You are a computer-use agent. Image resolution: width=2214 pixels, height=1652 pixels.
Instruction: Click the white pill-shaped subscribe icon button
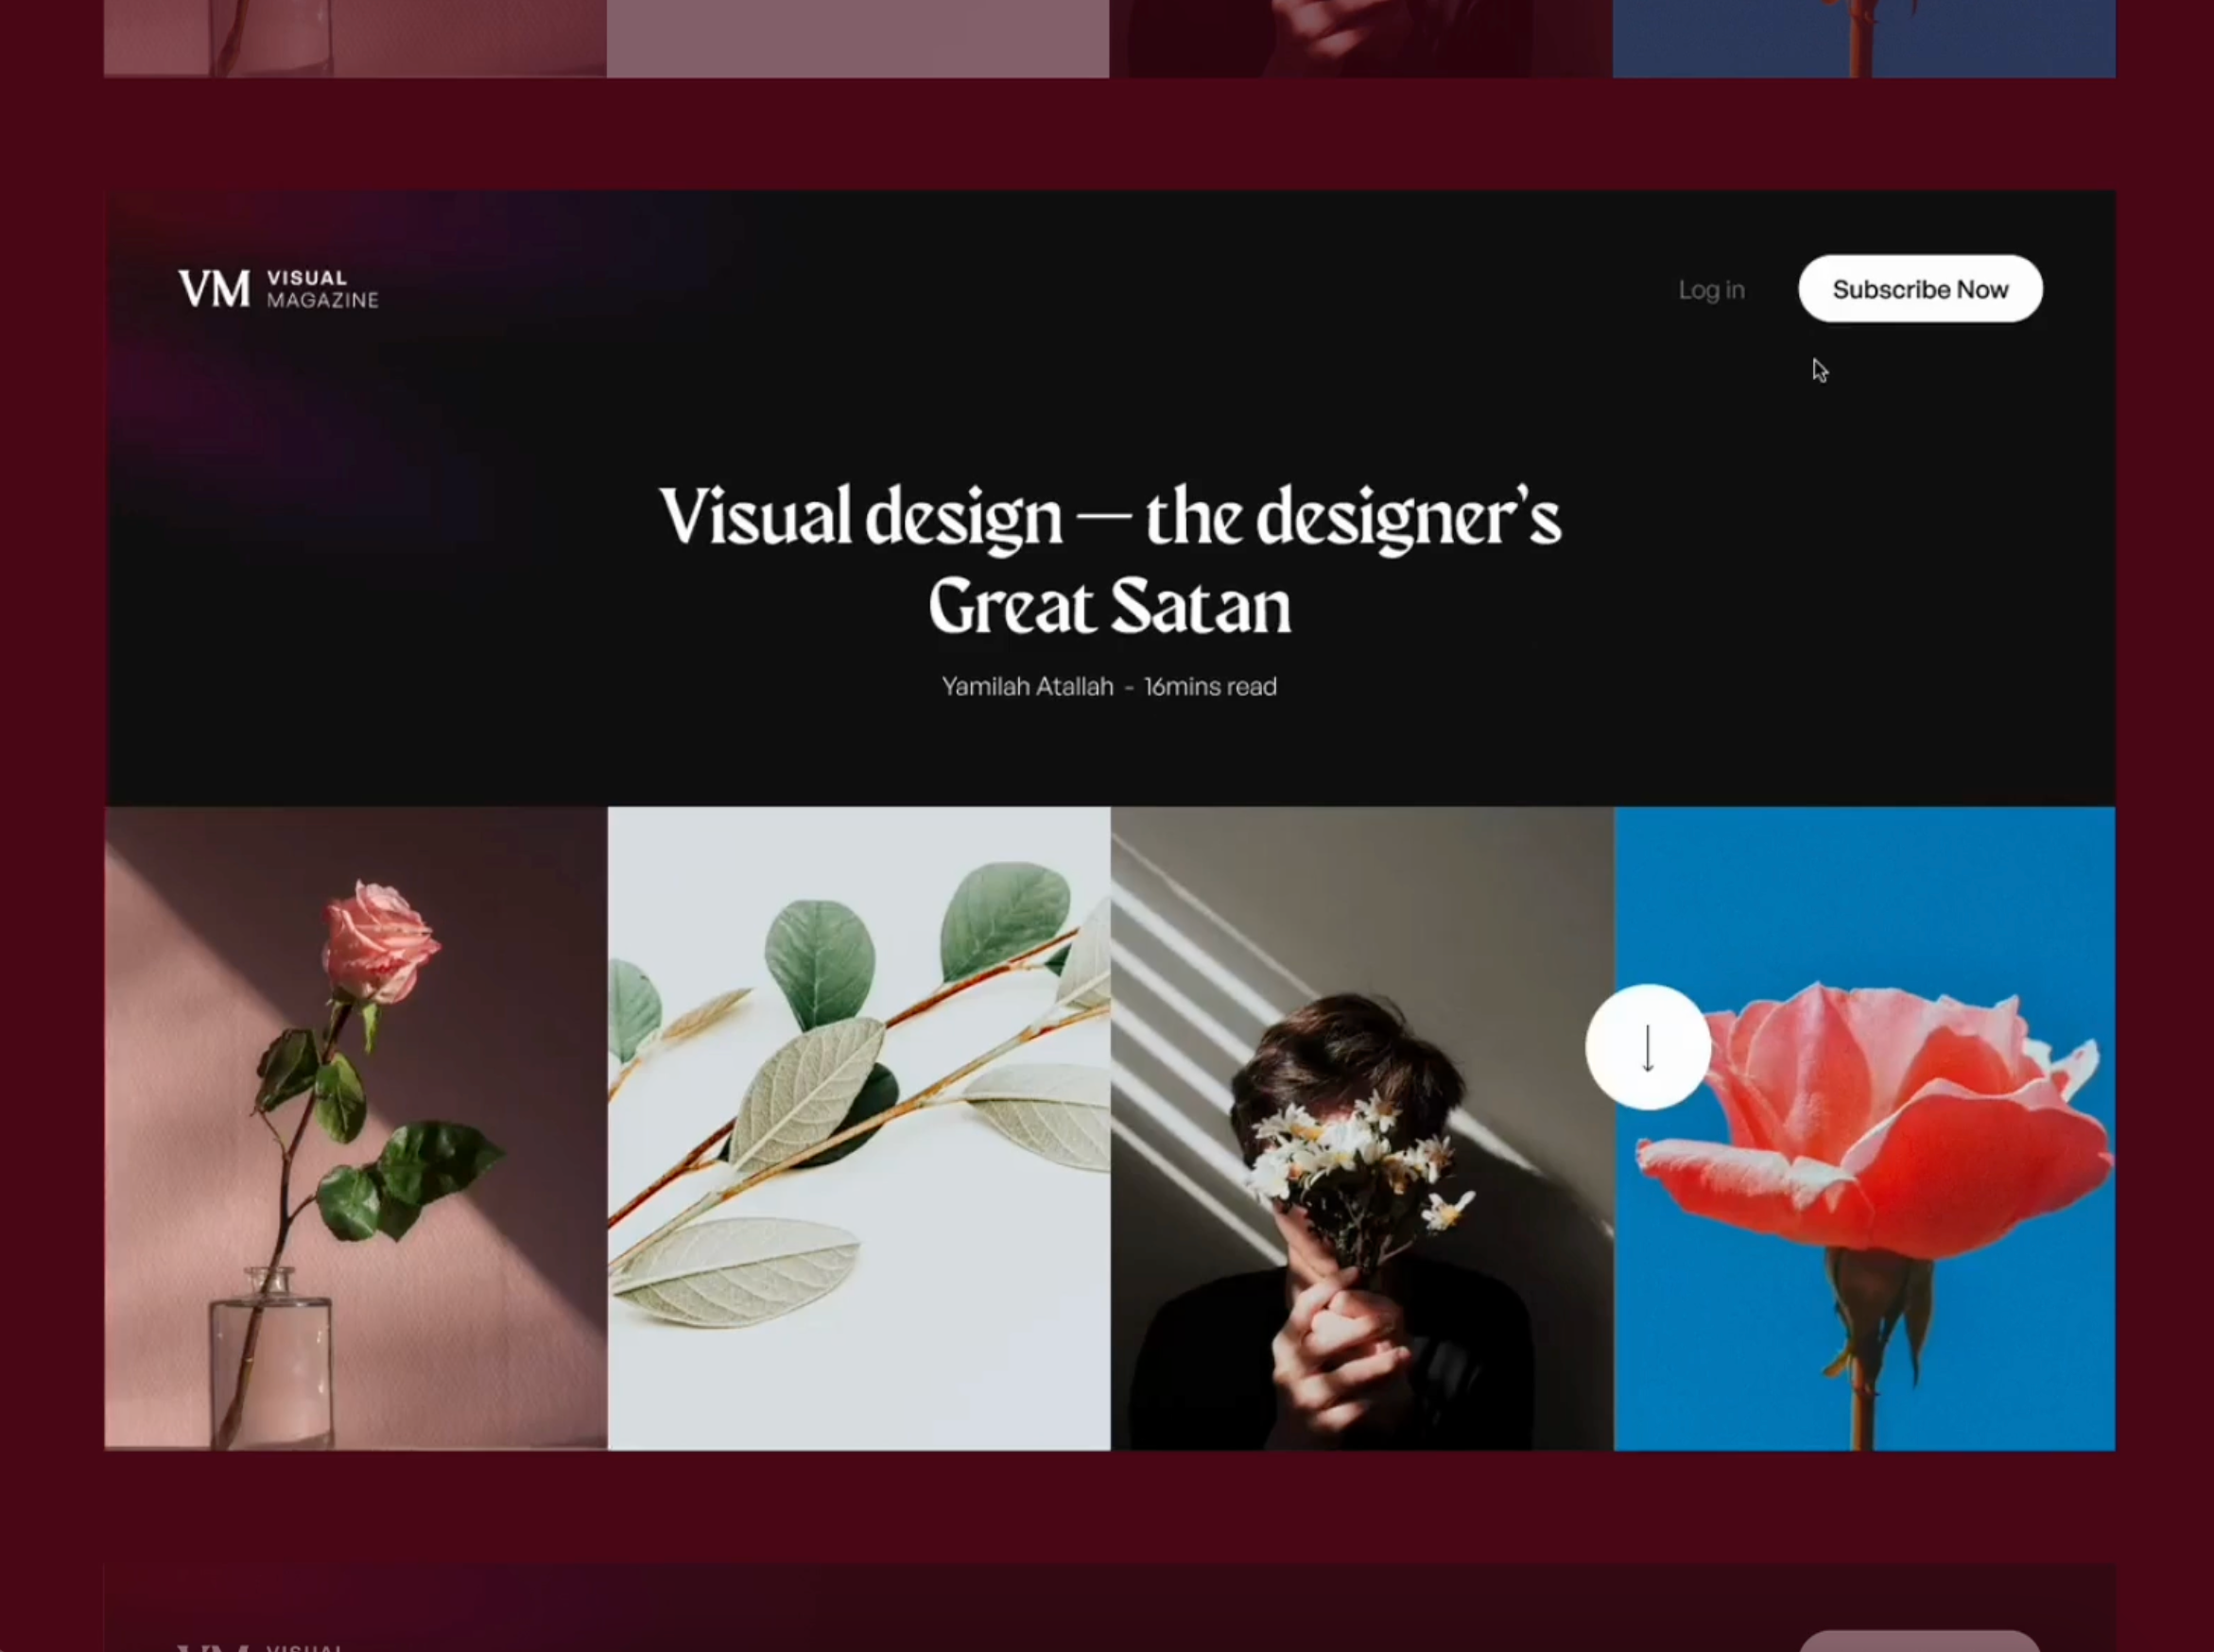1919,289
